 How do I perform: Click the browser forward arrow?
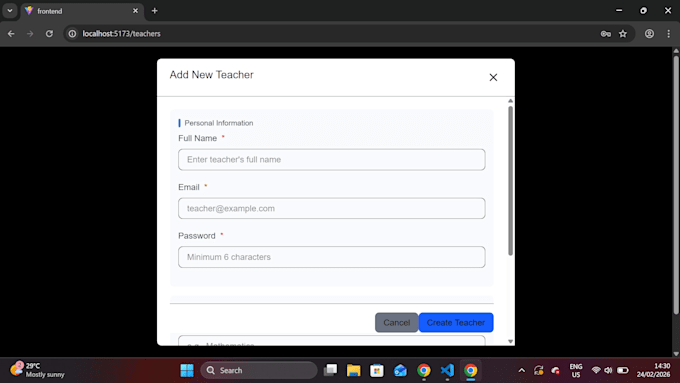click(x=30, y=33)
